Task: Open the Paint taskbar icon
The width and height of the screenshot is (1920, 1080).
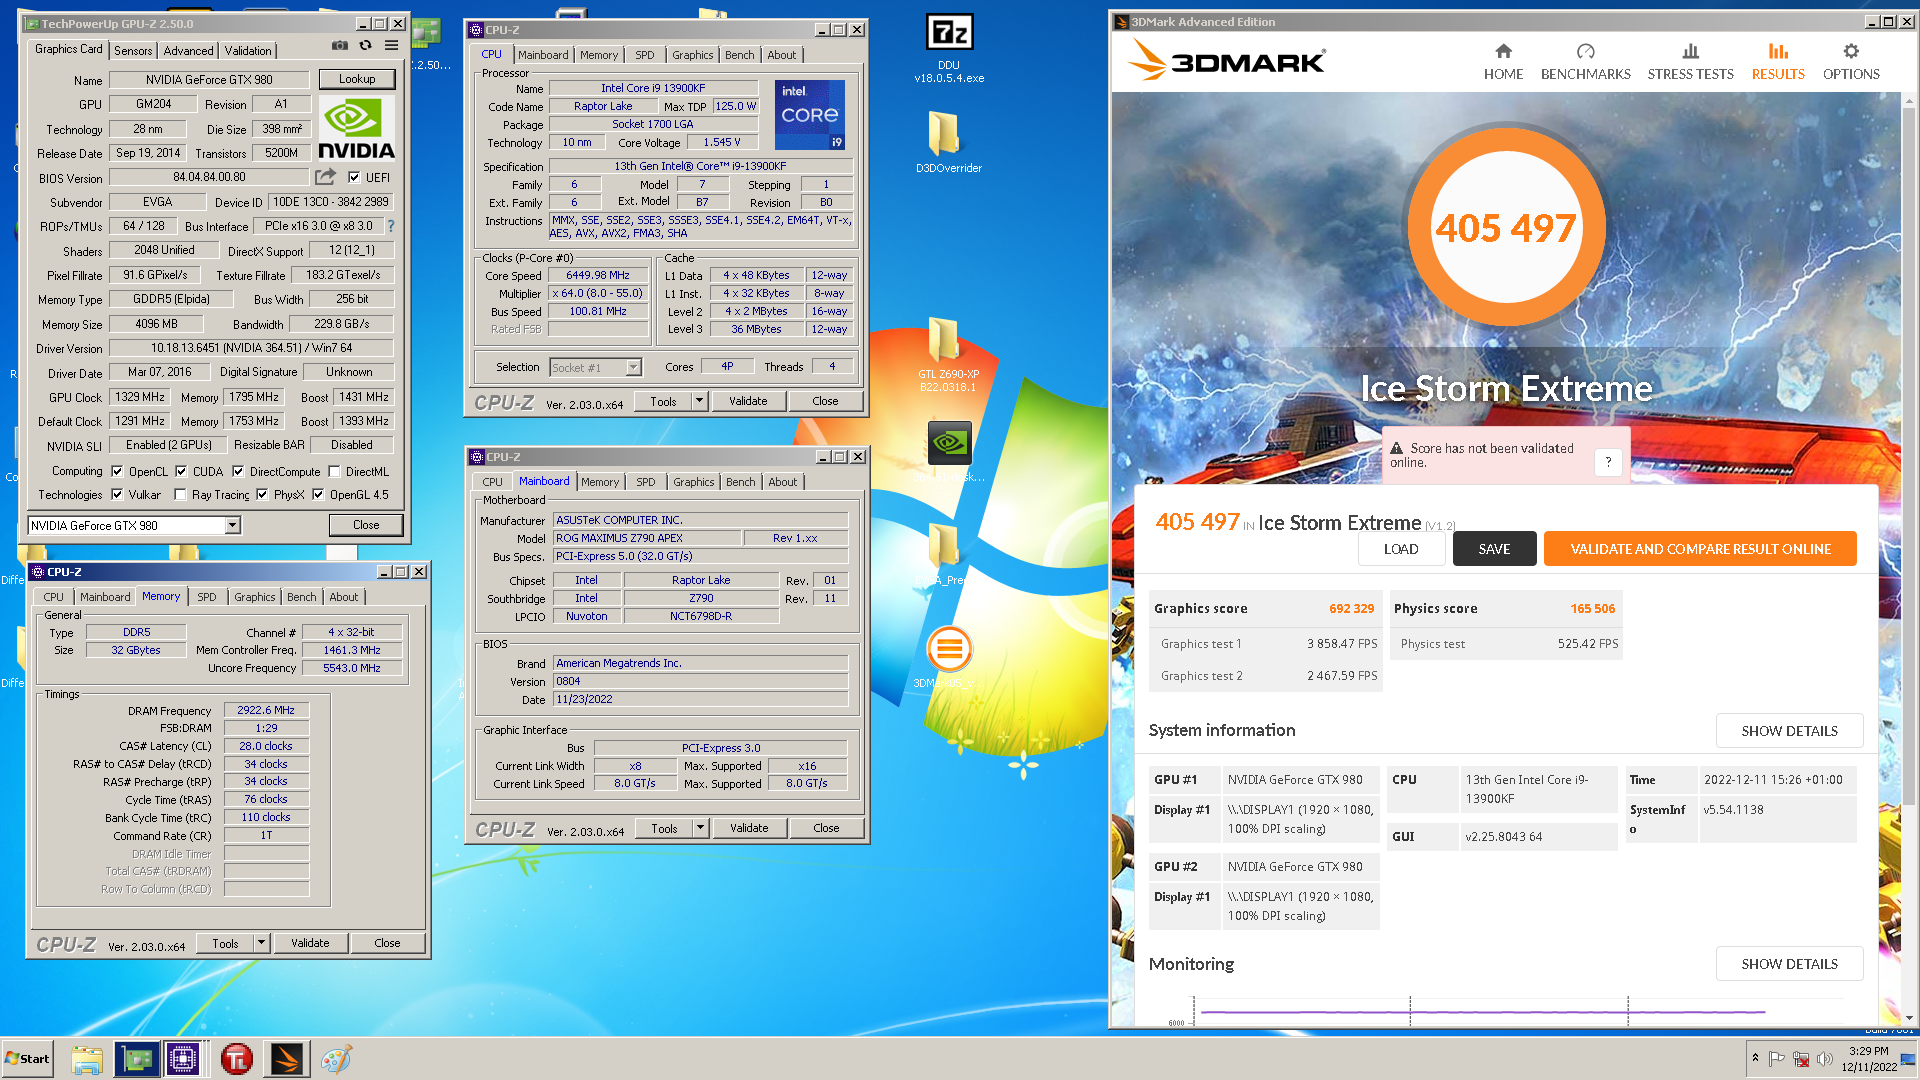Action: click(336, 1059)
